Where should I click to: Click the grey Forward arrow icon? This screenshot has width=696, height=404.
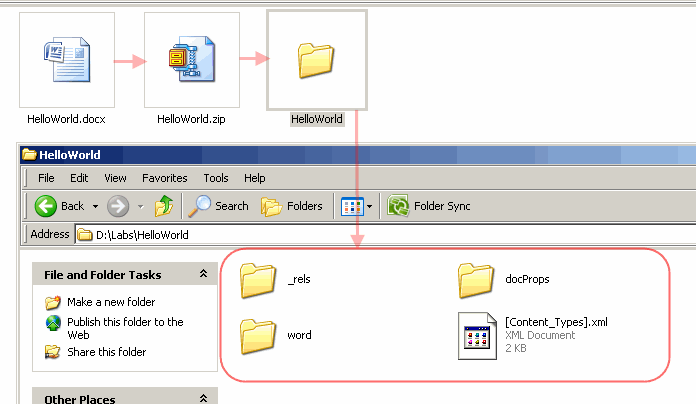[118, 206]
